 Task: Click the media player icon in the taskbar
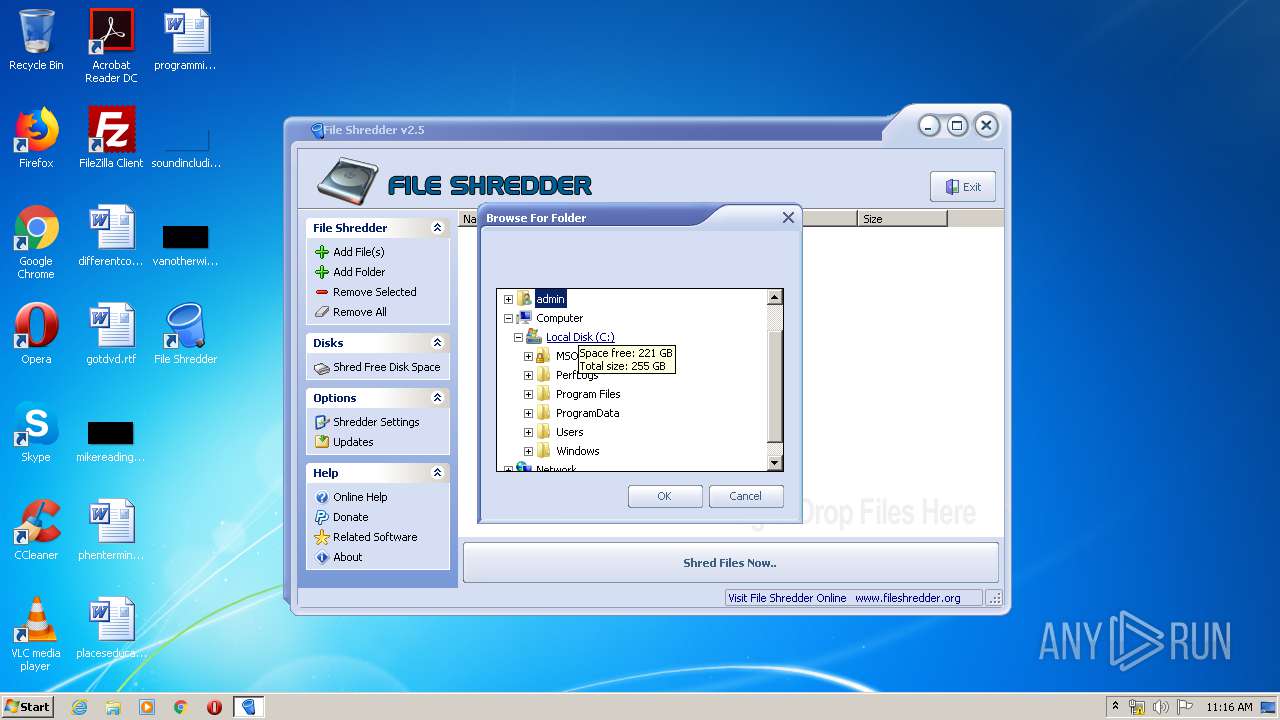click(147, 707)
